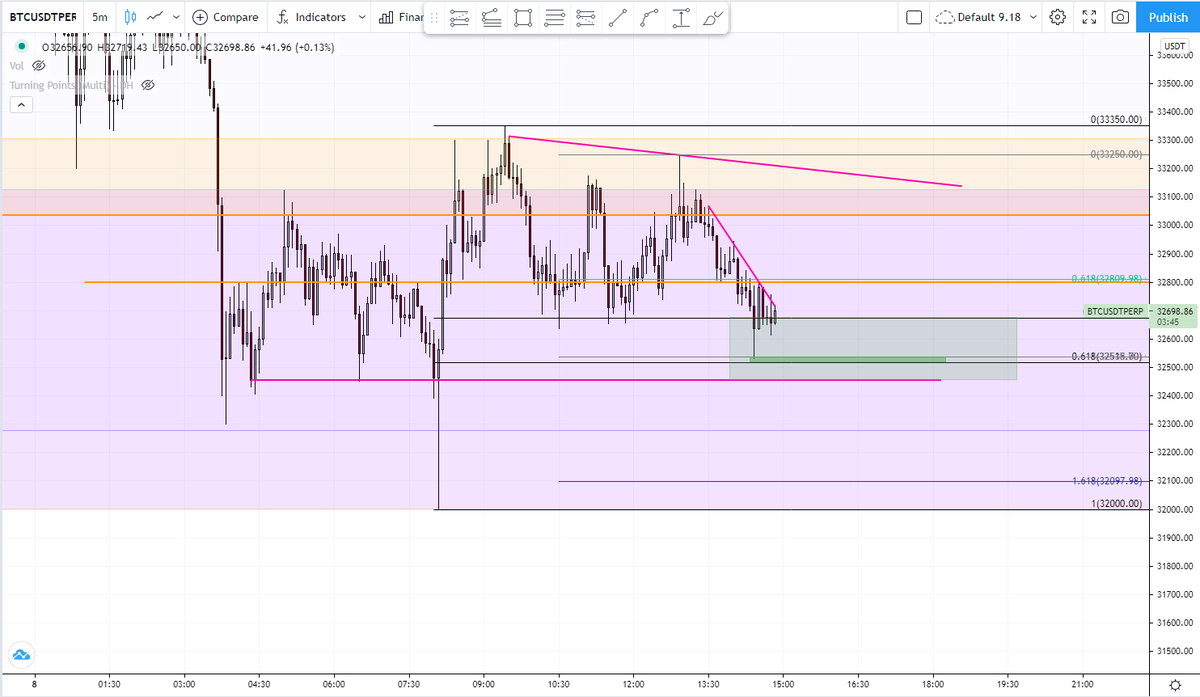
Task: Click the 1.618(32097.98) fib label
Action: click(x=1107, y=481)
